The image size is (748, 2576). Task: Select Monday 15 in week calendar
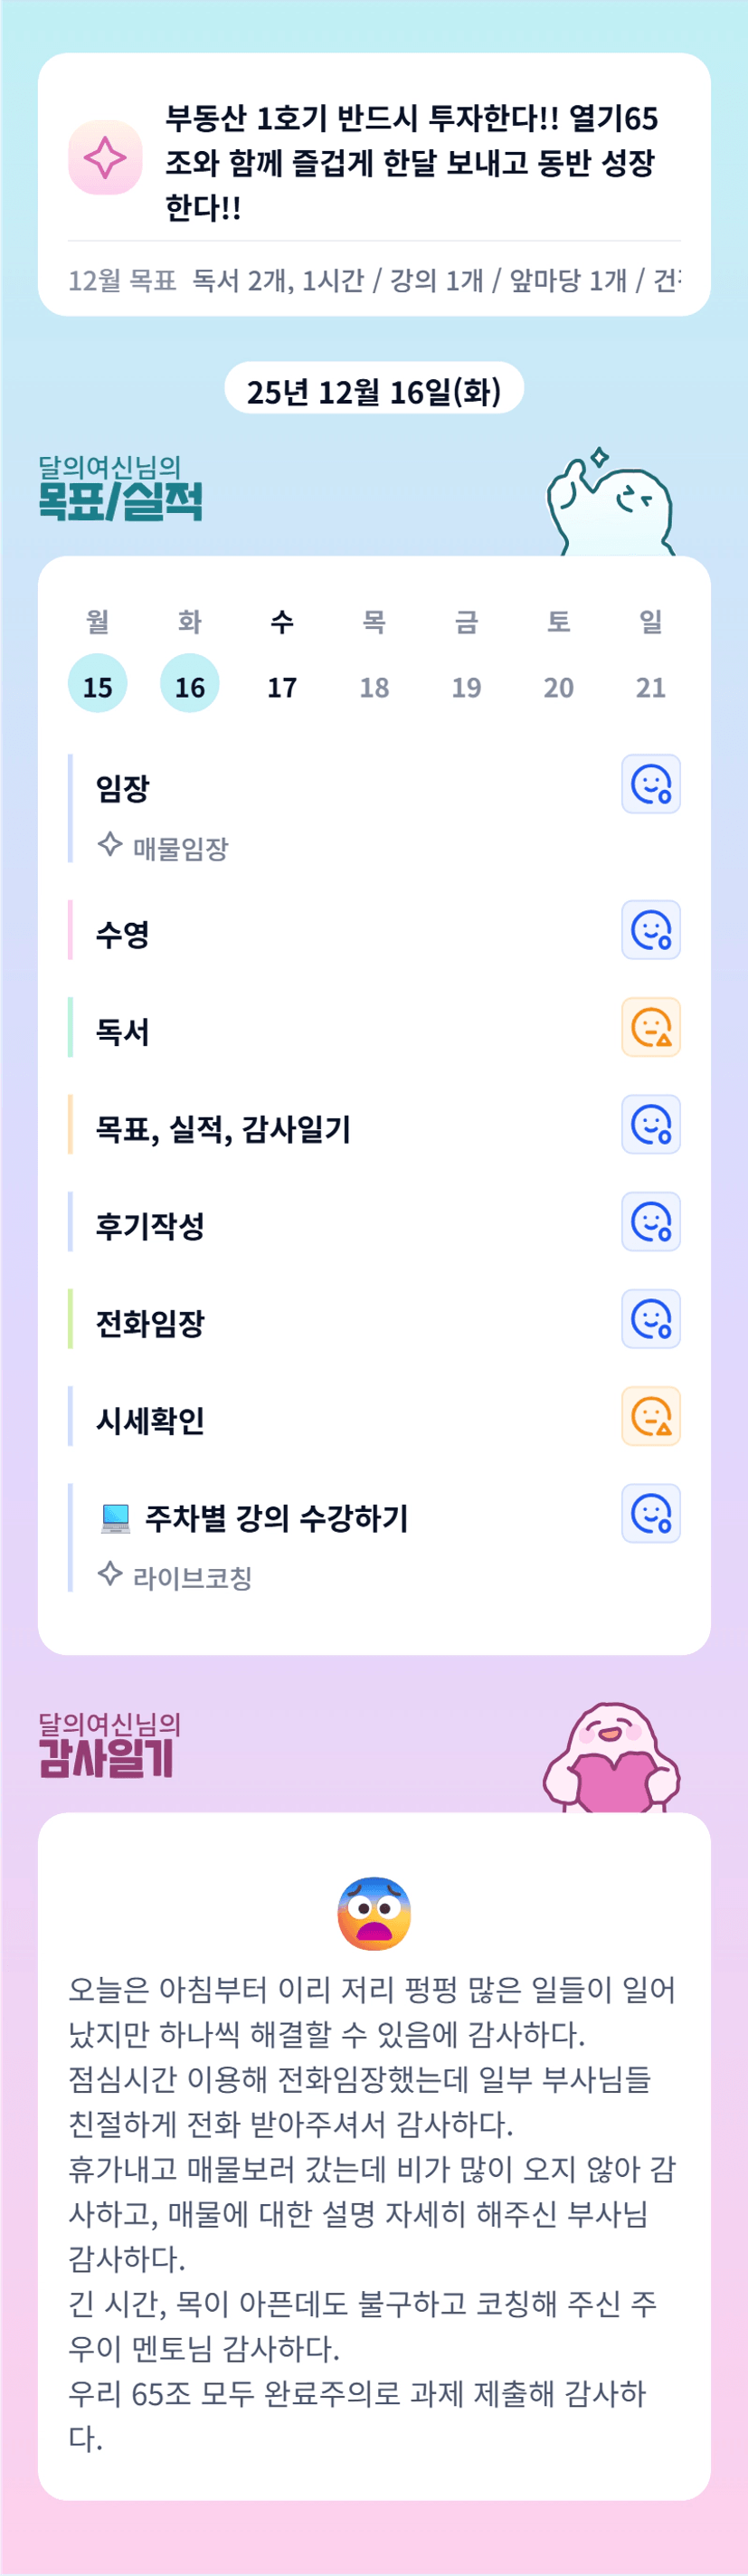[x=97, y=686]
